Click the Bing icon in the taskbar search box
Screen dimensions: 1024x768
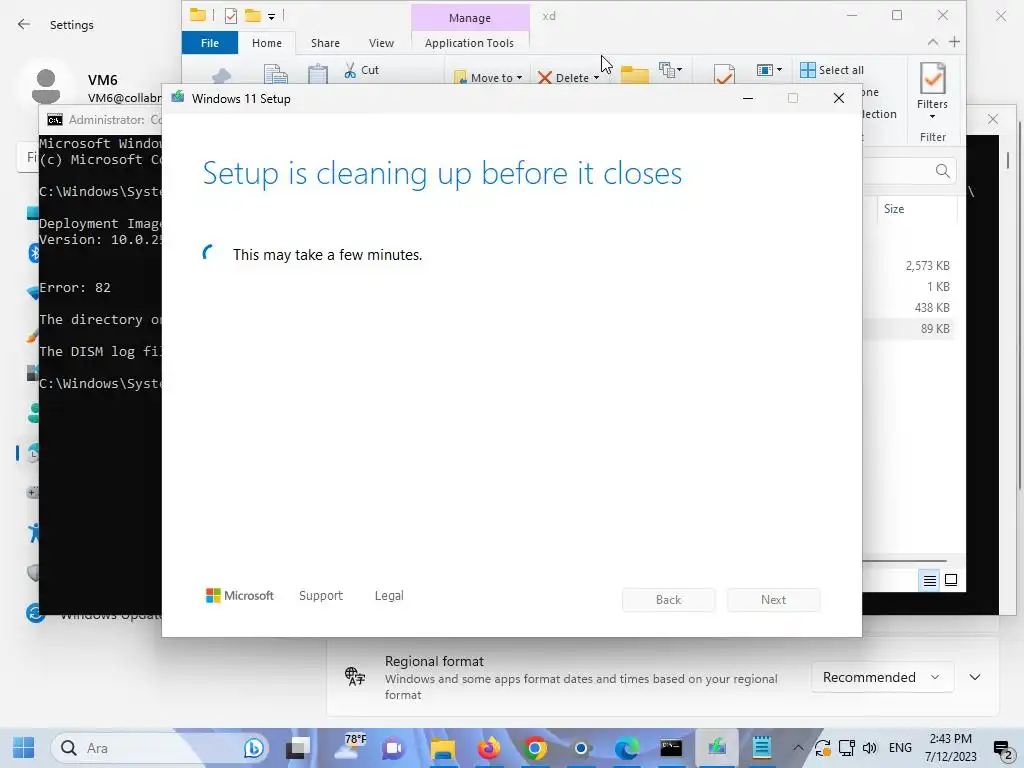pos(253,748)
